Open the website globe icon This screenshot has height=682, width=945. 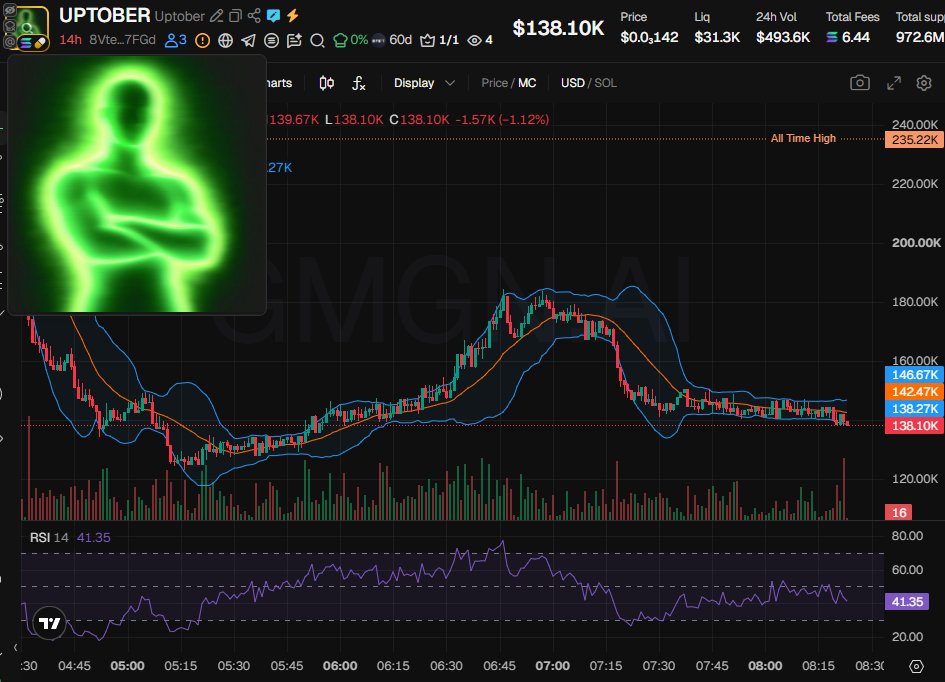pos(225,40)
